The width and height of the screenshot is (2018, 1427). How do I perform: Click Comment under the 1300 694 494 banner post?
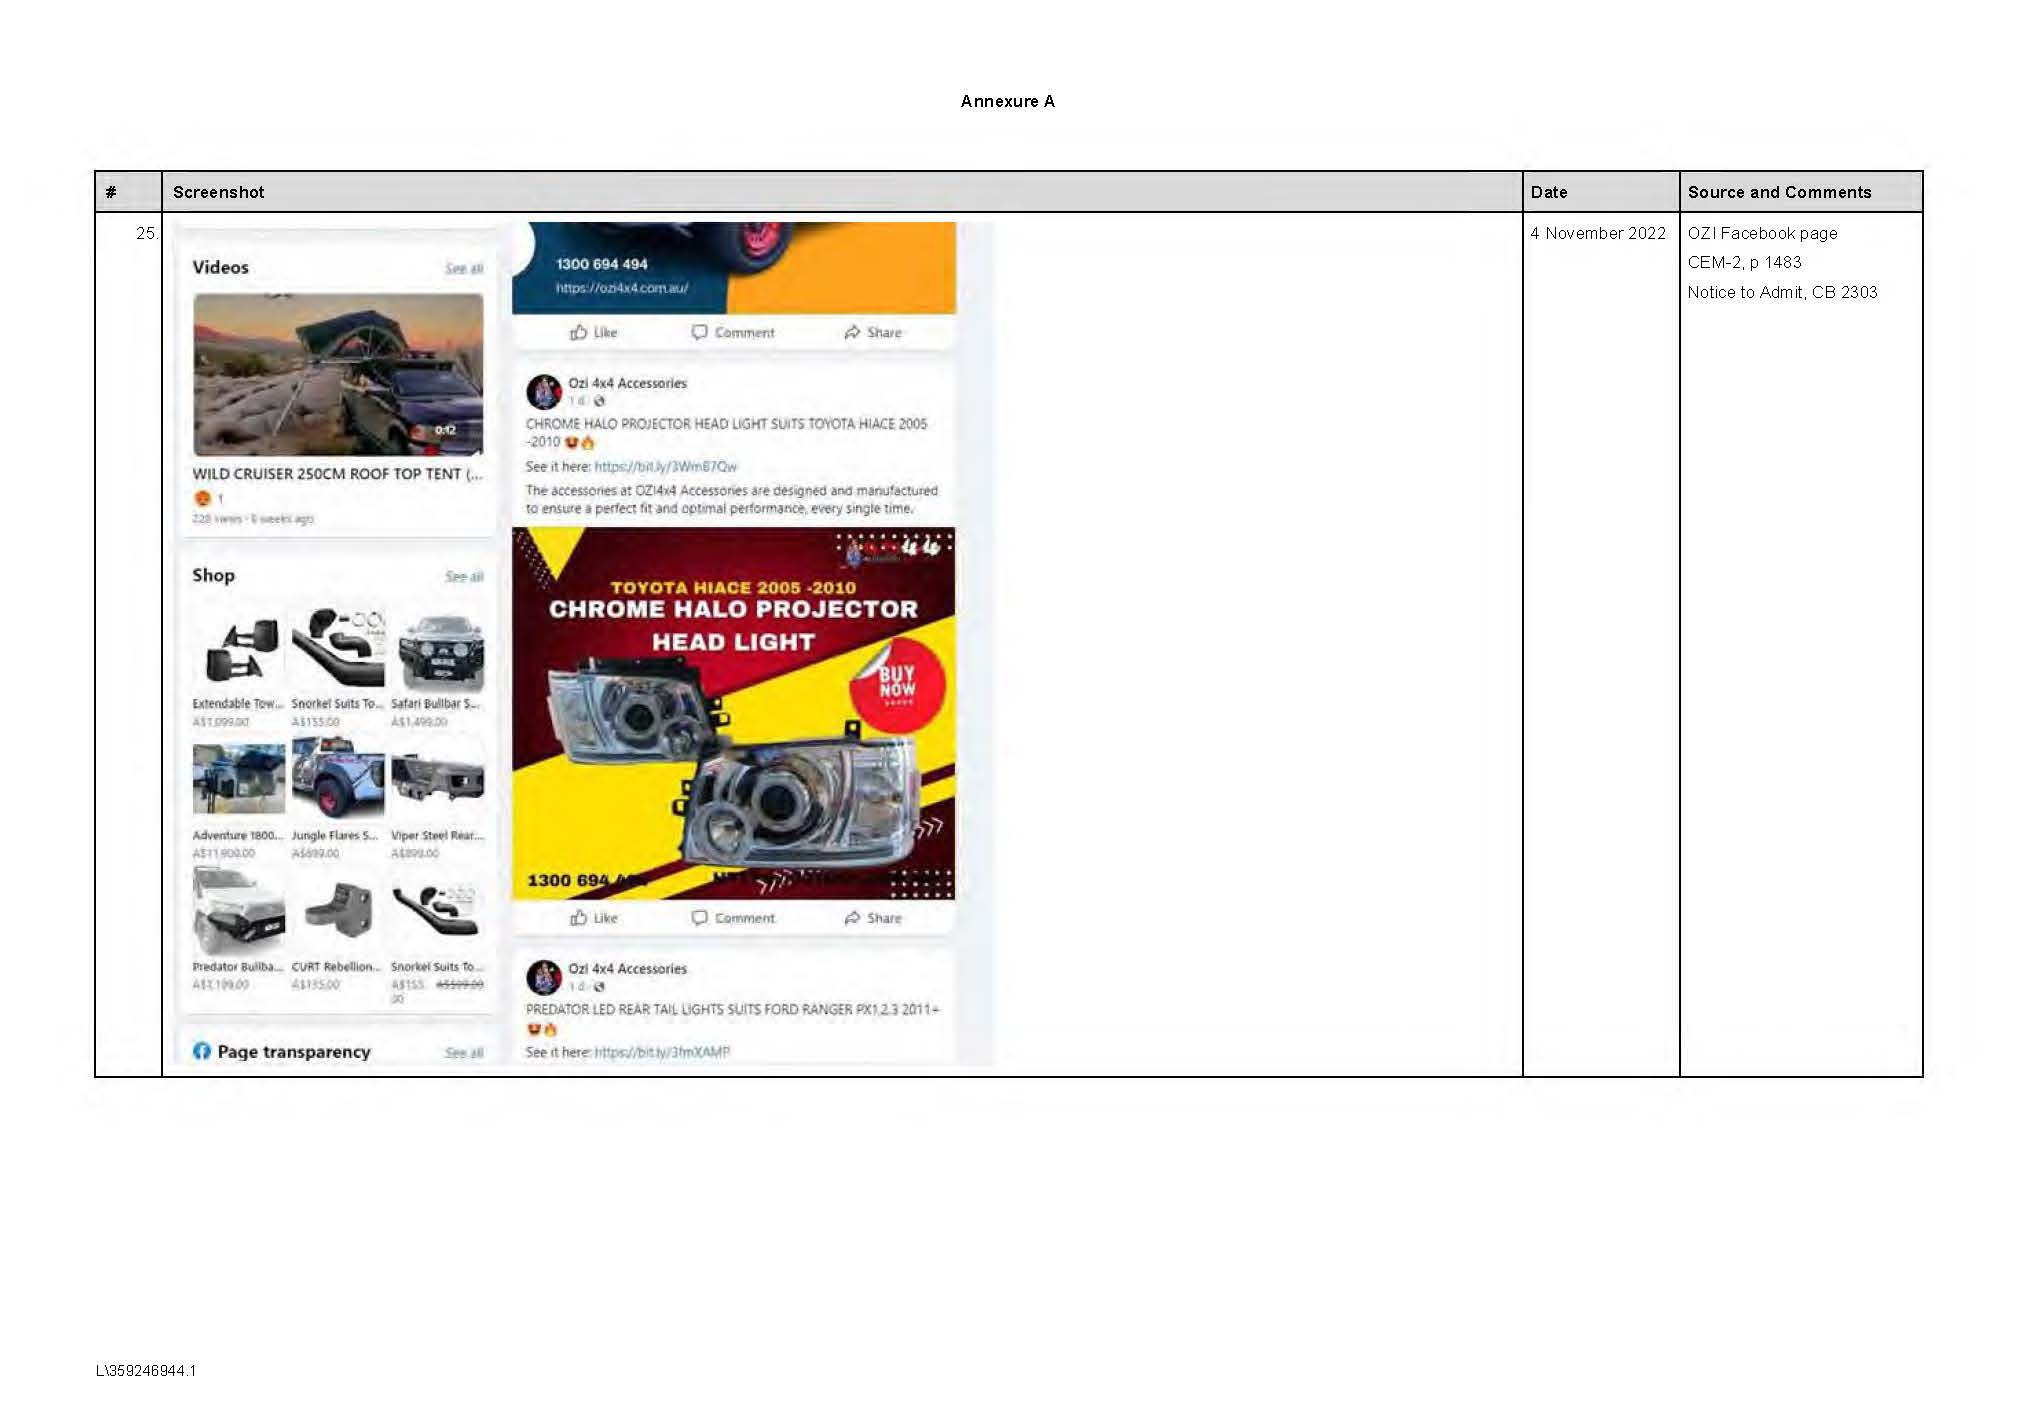pos(733,332)
